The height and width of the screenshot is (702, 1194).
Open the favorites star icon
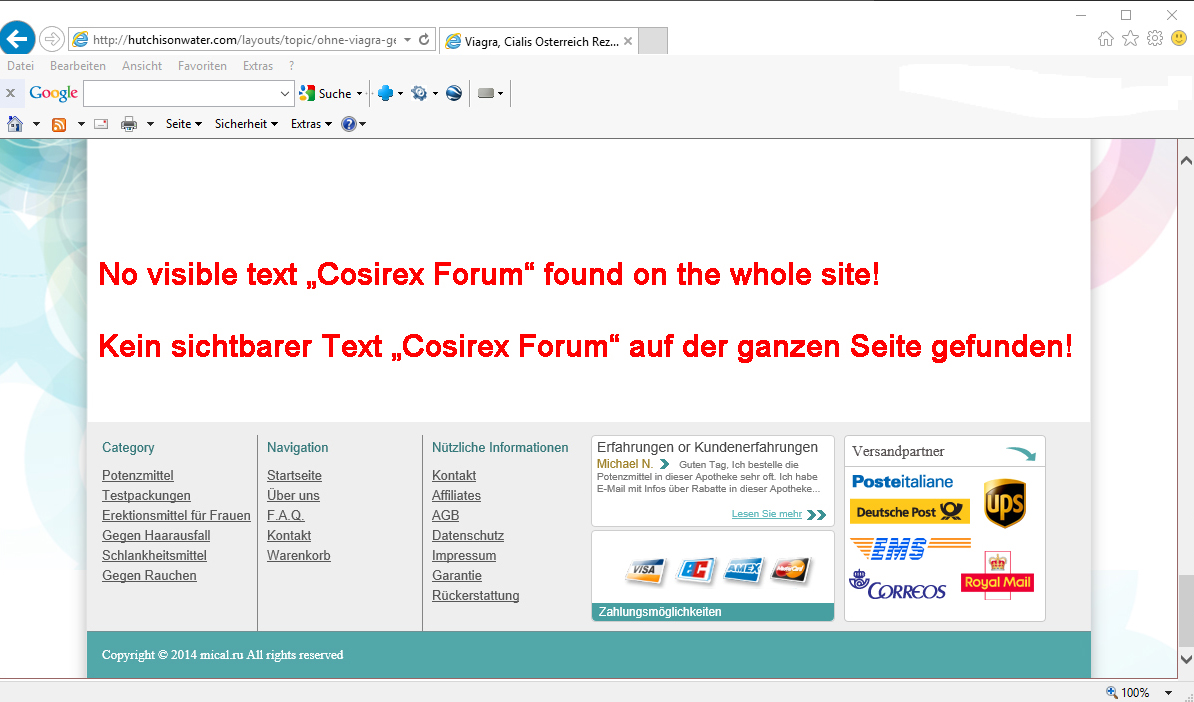1130,38
